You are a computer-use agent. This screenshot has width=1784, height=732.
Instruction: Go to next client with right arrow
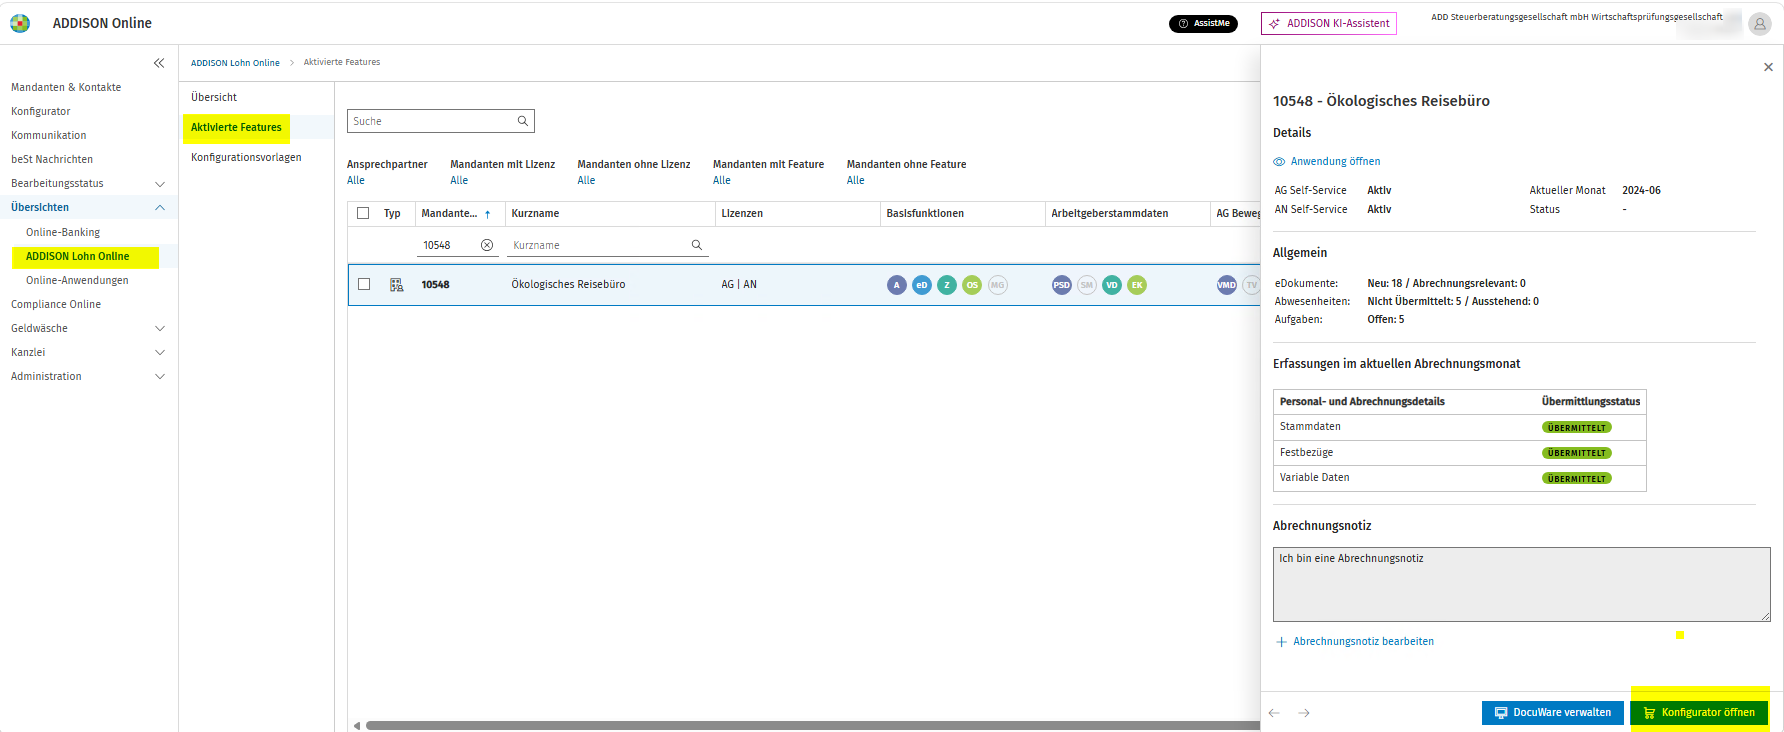click(x=1304, y=713)
